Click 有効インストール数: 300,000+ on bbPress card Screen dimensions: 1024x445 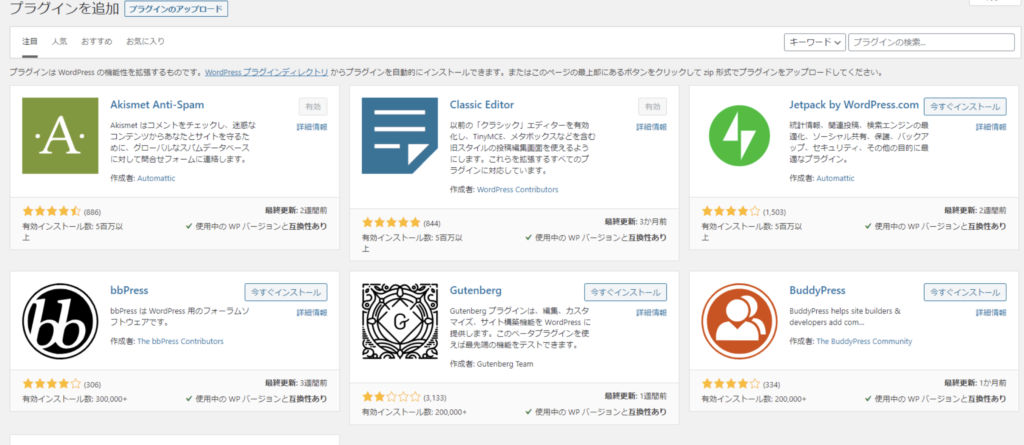(x=75, y=399)
